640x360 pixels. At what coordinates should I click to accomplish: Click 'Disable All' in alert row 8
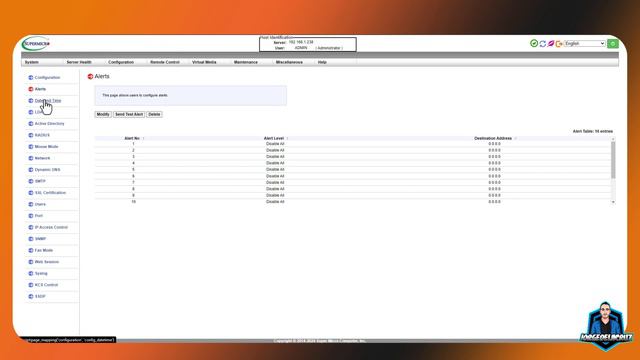pyautogui.click(x=275, y=189)
